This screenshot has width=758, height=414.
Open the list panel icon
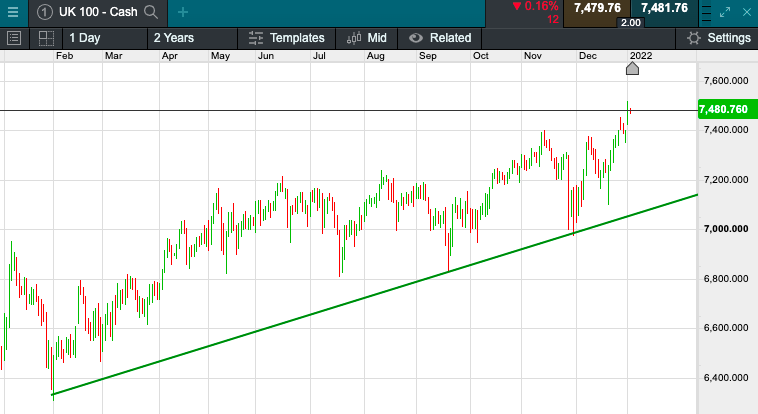click(14, 38)
